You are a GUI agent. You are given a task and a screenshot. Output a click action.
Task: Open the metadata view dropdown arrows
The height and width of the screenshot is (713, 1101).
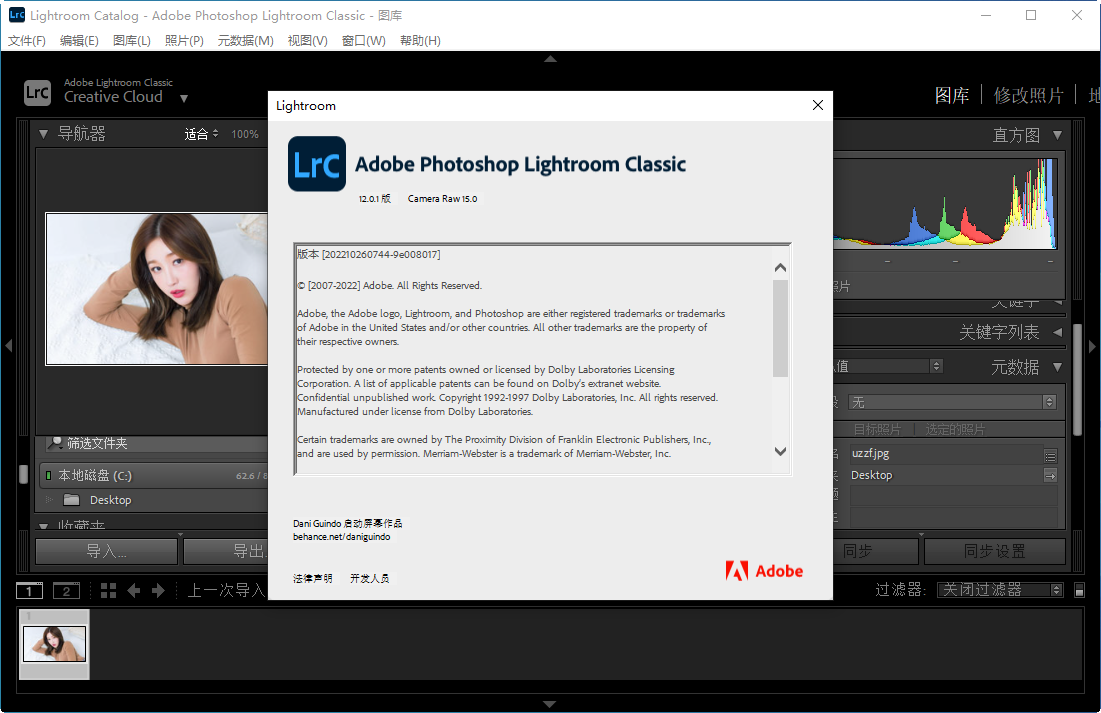click(x=936, y=366)
